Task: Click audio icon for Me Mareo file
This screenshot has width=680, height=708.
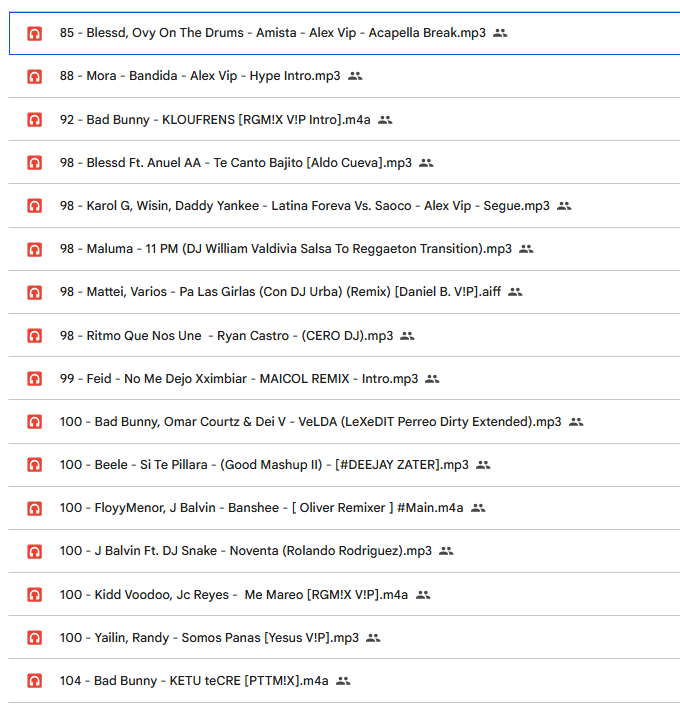Action: click(x=35, y=595)
